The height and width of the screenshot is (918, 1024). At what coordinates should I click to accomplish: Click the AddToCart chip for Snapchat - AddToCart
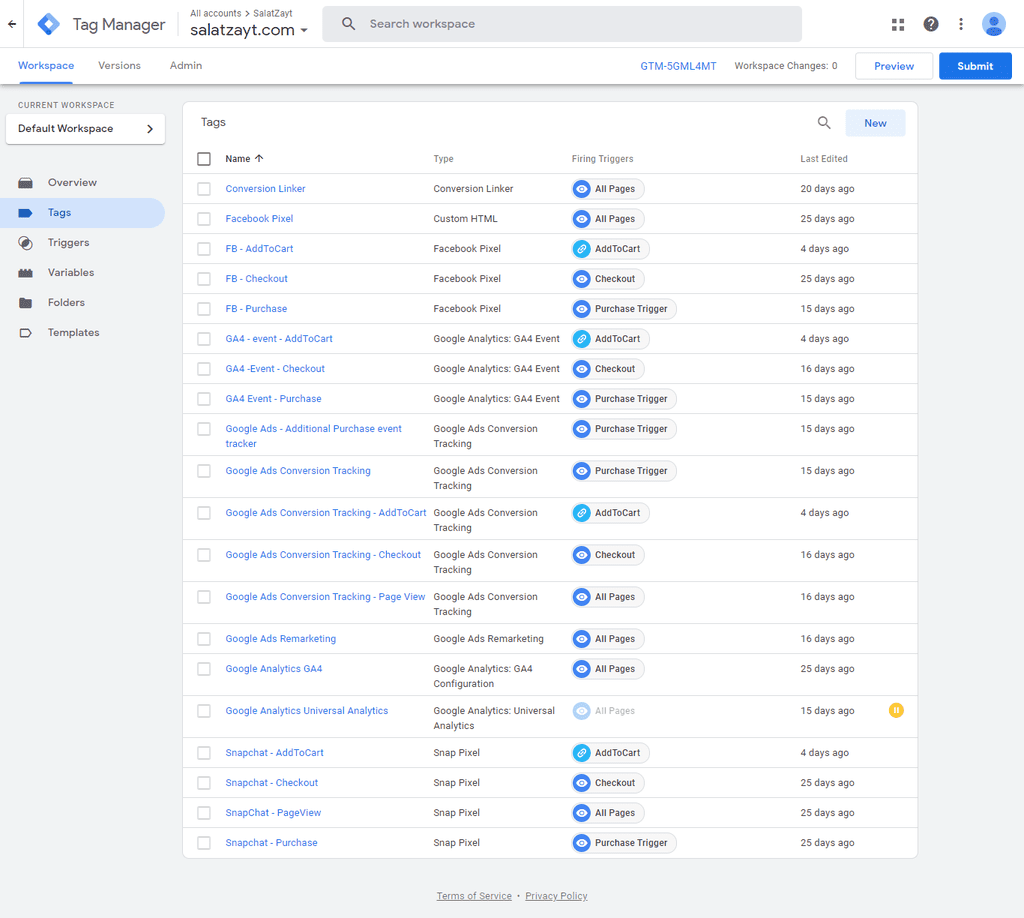point(611,753)
